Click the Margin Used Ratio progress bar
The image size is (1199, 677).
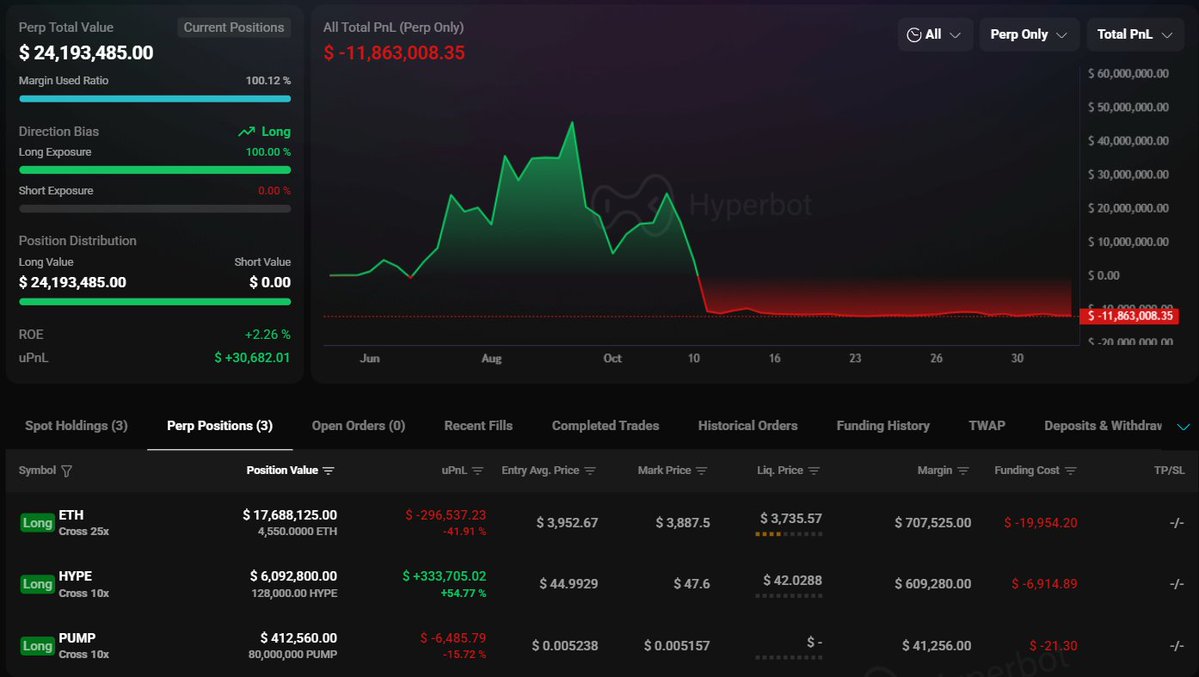coord(154,99)
